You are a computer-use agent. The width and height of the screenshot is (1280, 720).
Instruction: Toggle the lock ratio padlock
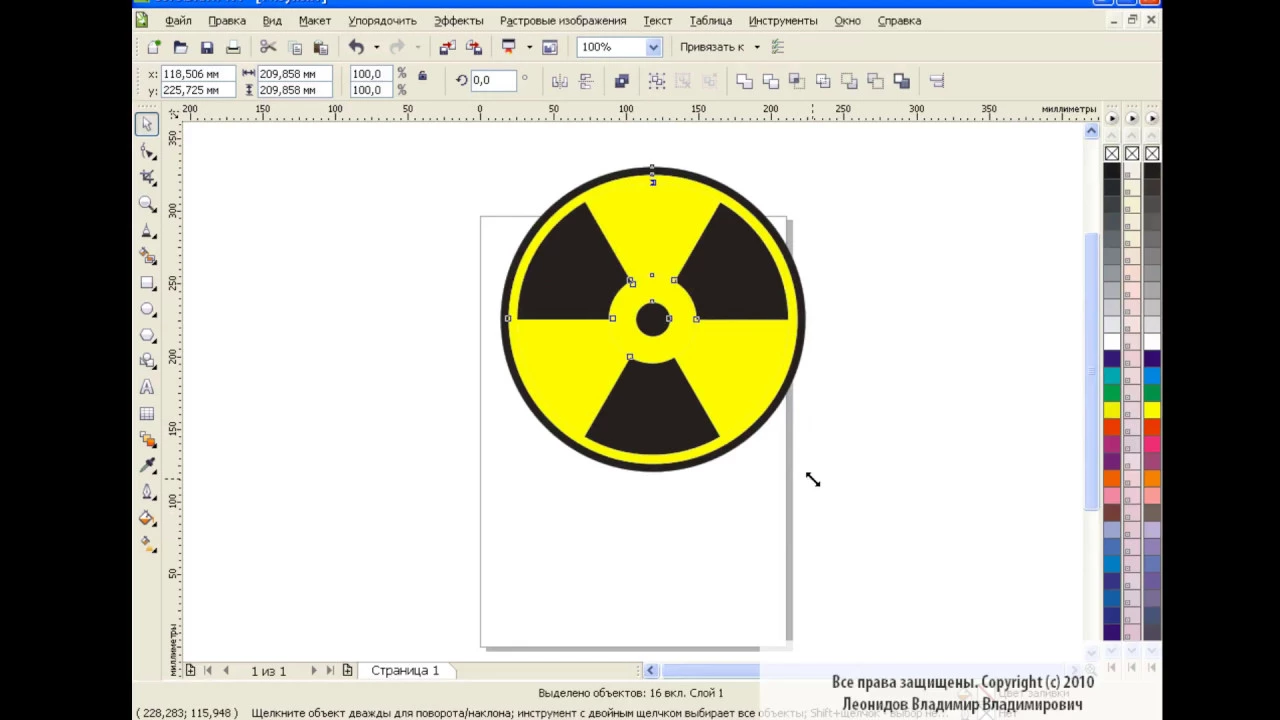point(422,76)
